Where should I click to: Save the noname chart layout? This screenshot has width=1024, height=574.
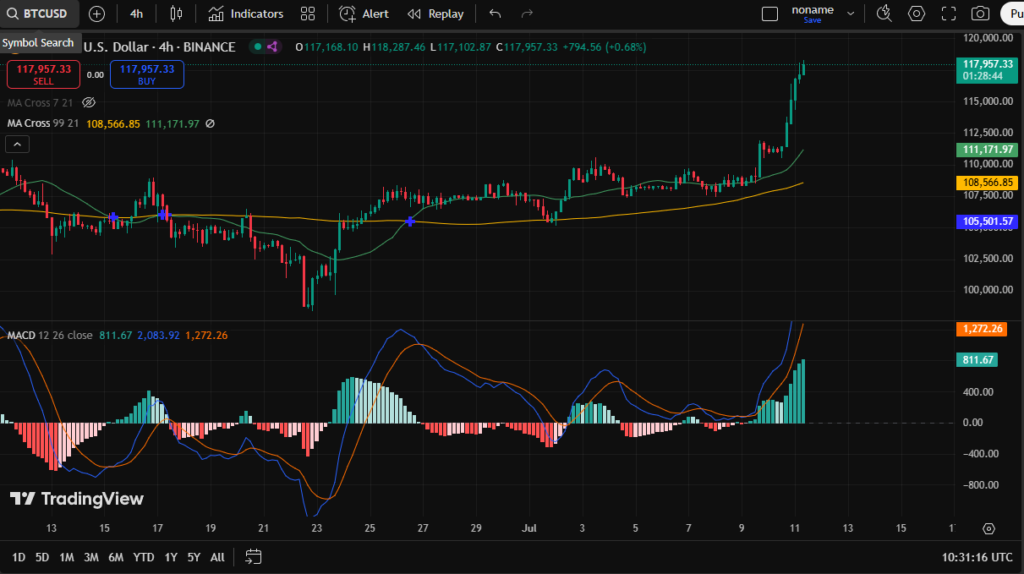pyautogui.click(x=812, y=20)
